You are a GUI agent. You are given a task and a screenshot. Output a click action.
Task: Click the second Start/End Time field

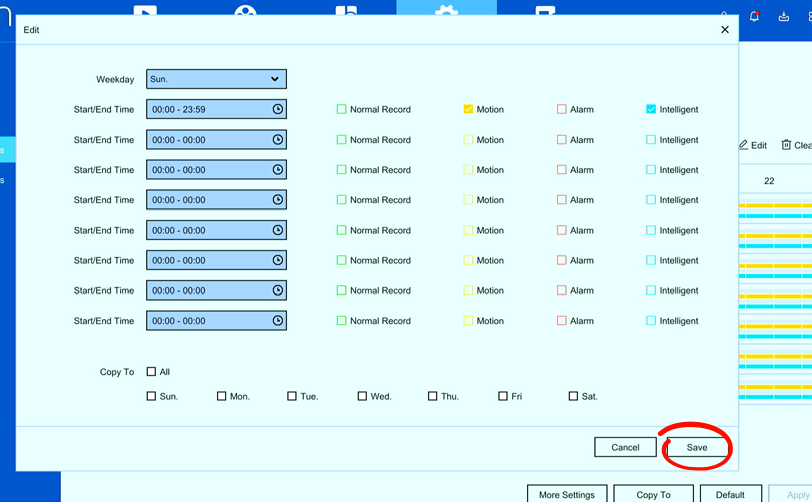point(216,140)
